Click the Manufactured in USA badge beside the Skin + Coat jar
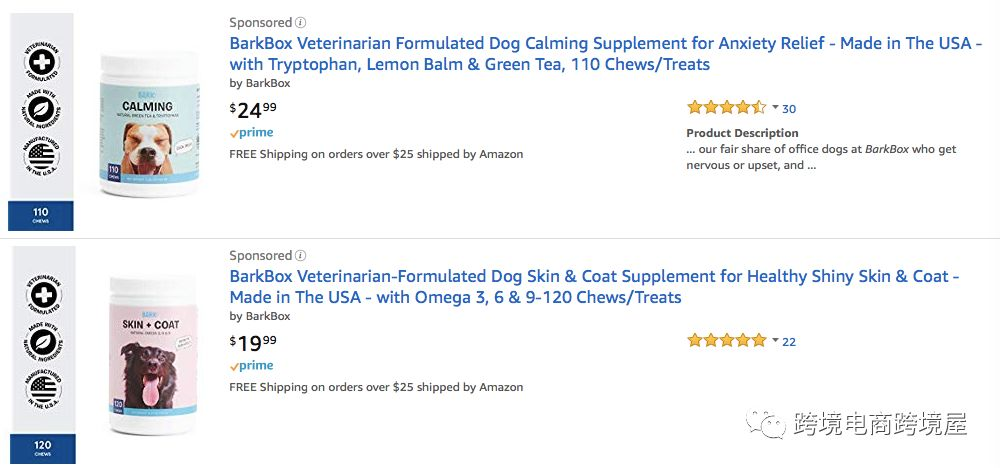Image resolution: width=1000 pixels, height=468 pixels. pos(43,388)
